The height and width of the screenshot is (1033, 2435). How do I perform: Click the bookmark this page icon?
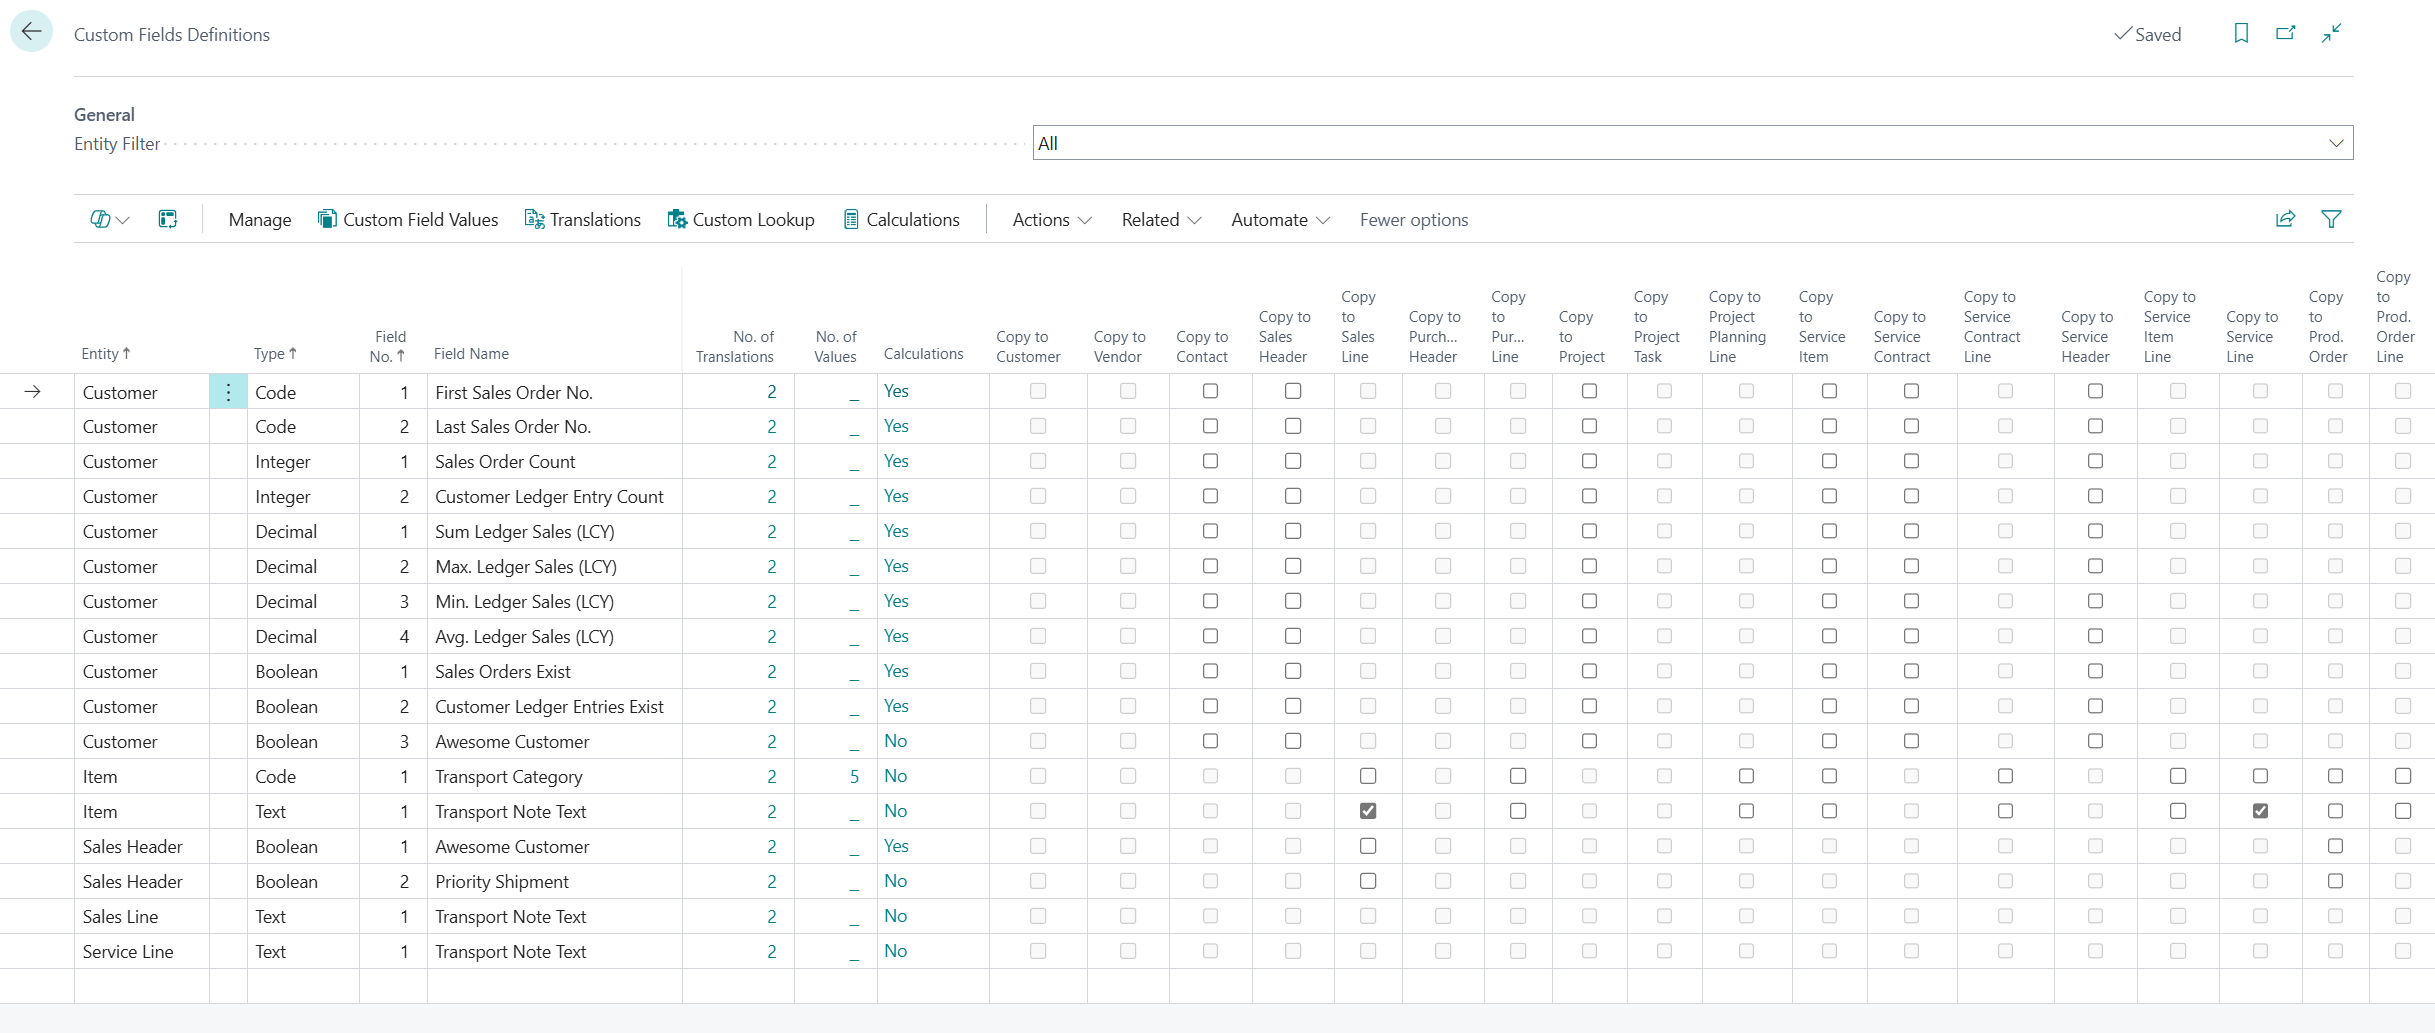pyautogui.click(x=2240, y=33)
